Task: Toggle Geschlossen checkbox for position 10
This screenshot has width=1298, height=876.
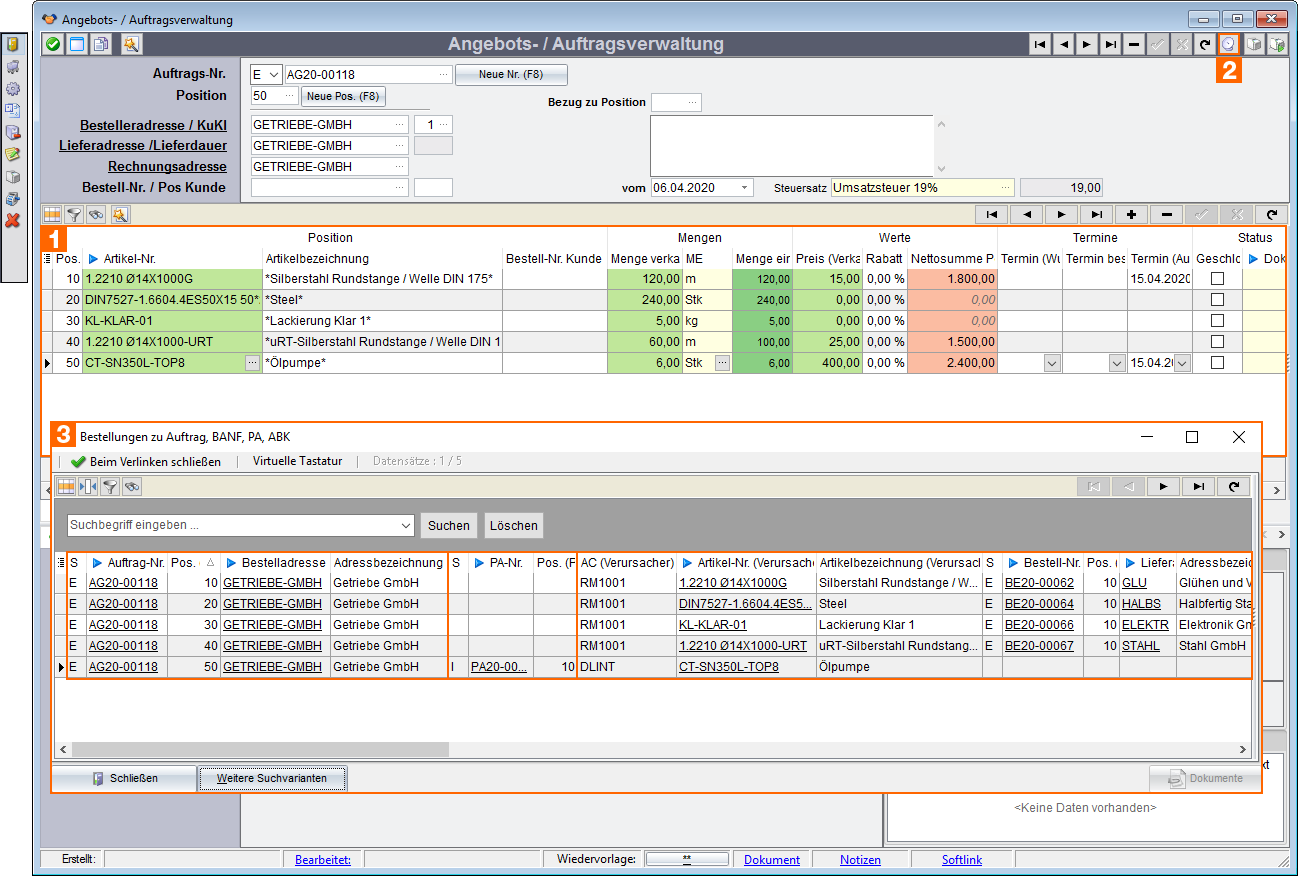Action: point(1217,279)
